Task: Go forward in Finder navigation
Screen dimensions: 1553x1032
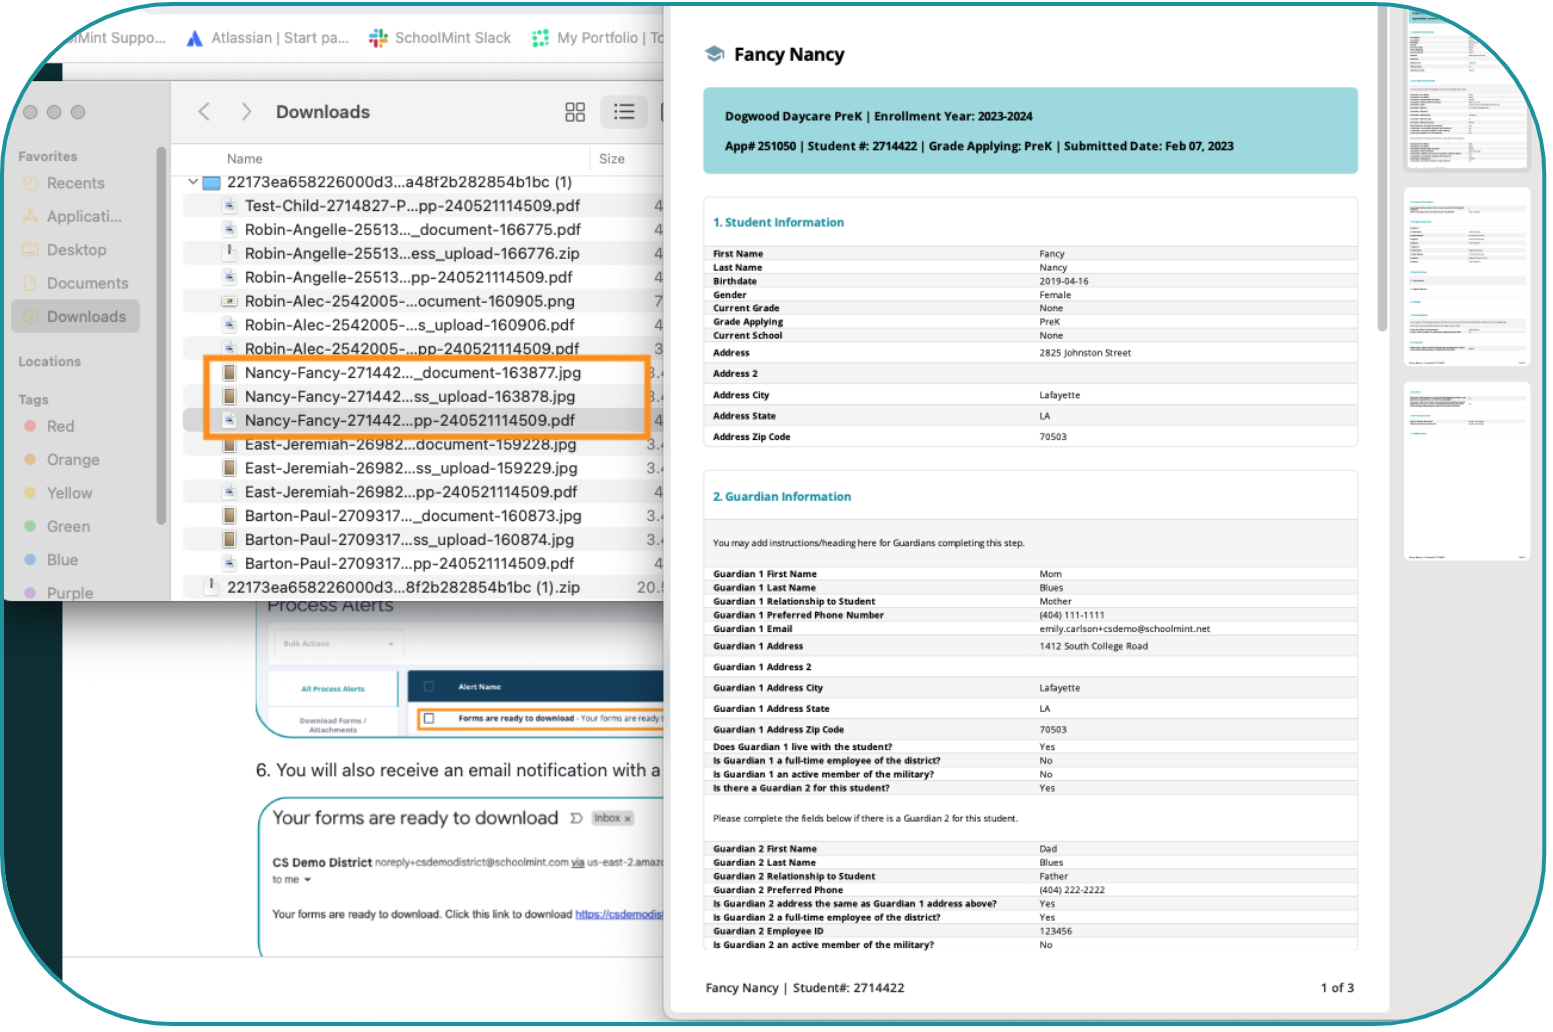Action: click(x=246, y=112)
